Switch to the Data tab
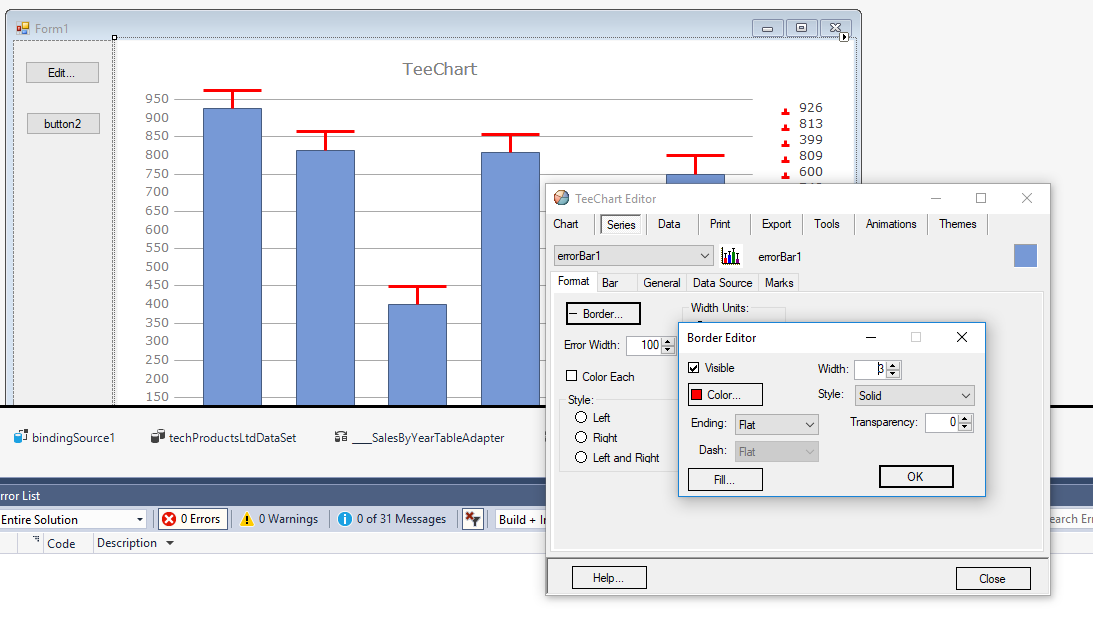 pos(668,224)
